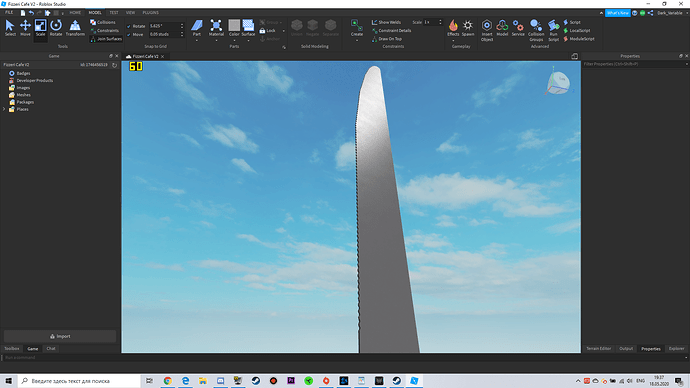Viewport: 690px width, 388px height.
Task: Open Collision Groups editor
Action: point(536,30)
